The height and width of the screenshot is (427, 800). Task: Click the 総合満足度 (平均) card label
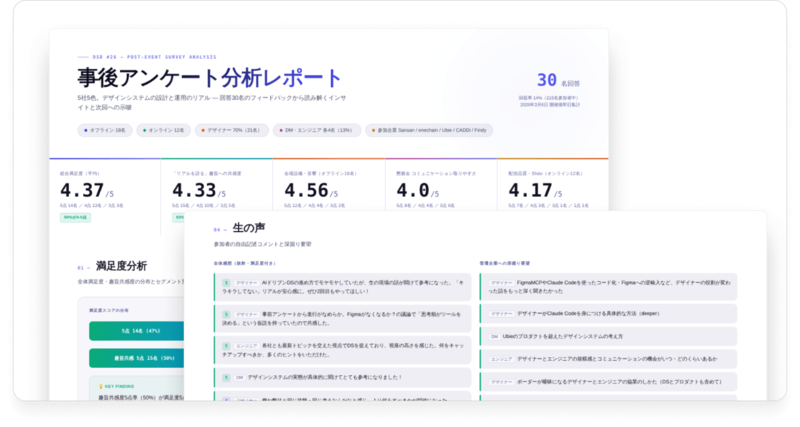click(80, 173)
